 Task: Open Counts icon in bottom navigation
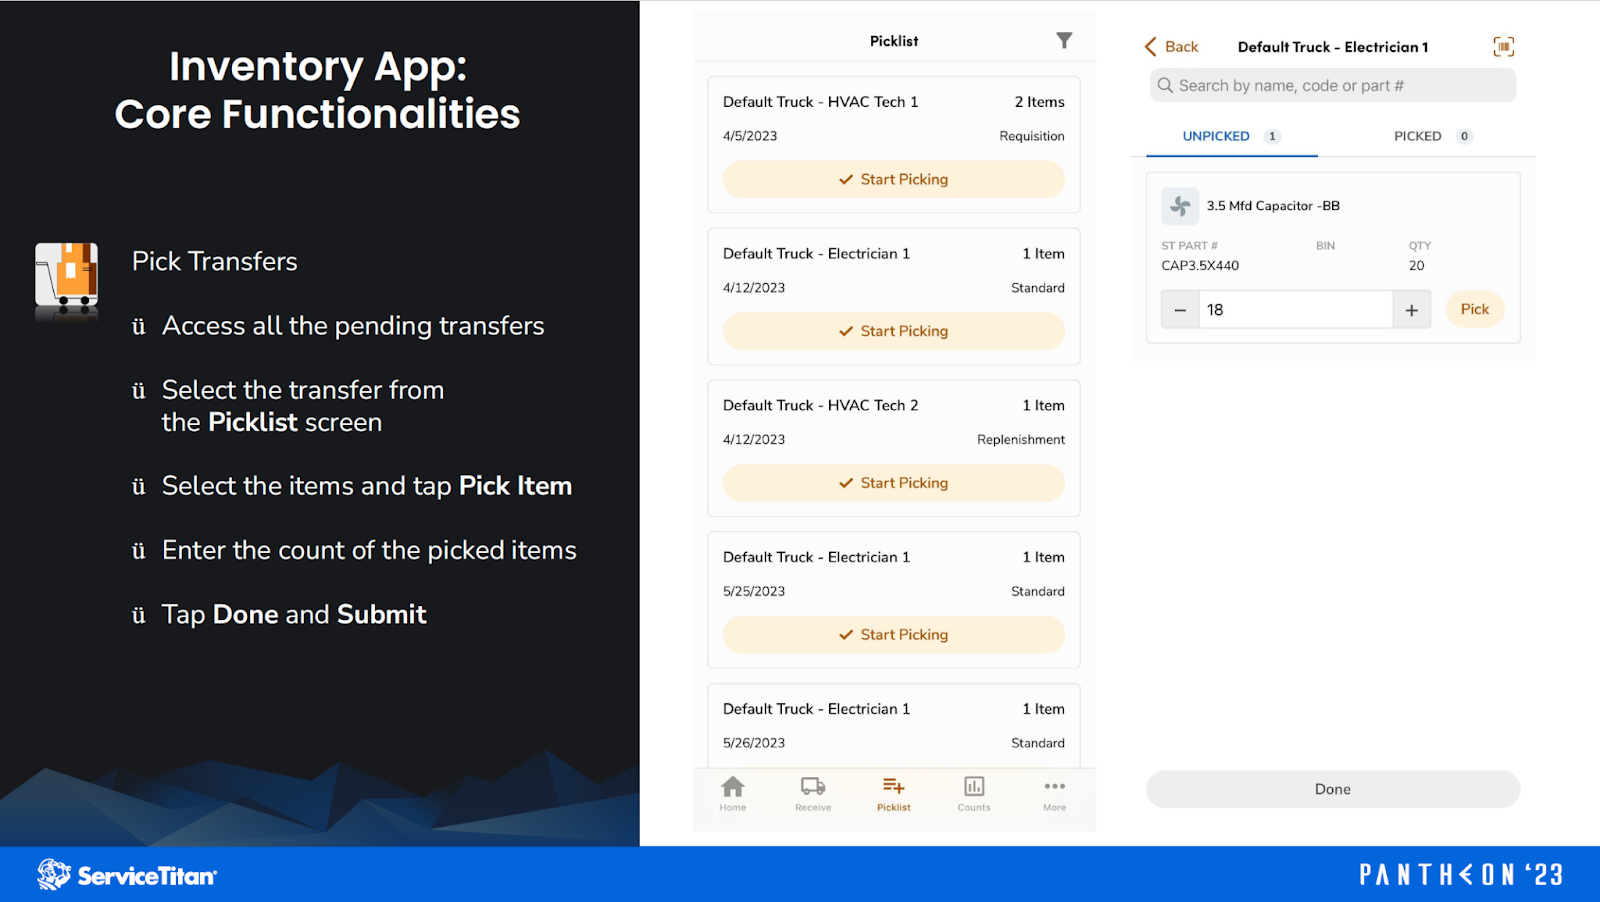click(974, 793)
